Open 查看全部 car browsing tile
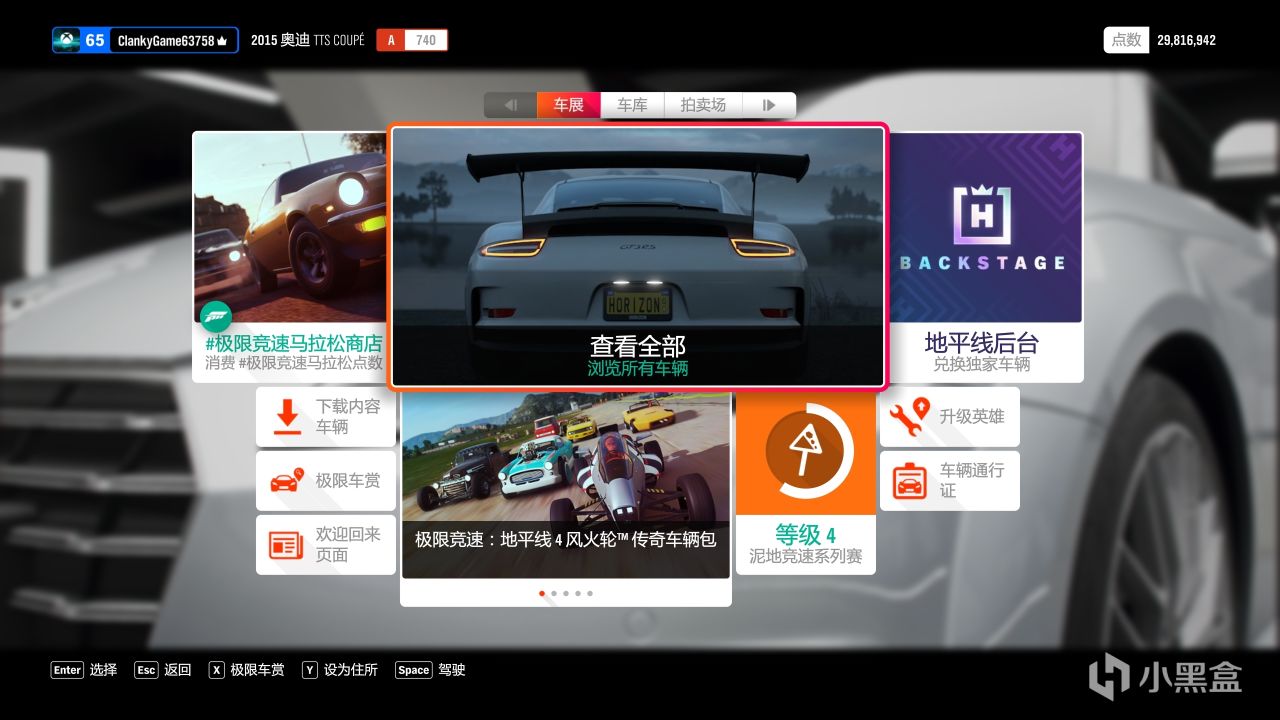The height and width of the screenshot is (720, 1280). point(638,256)
